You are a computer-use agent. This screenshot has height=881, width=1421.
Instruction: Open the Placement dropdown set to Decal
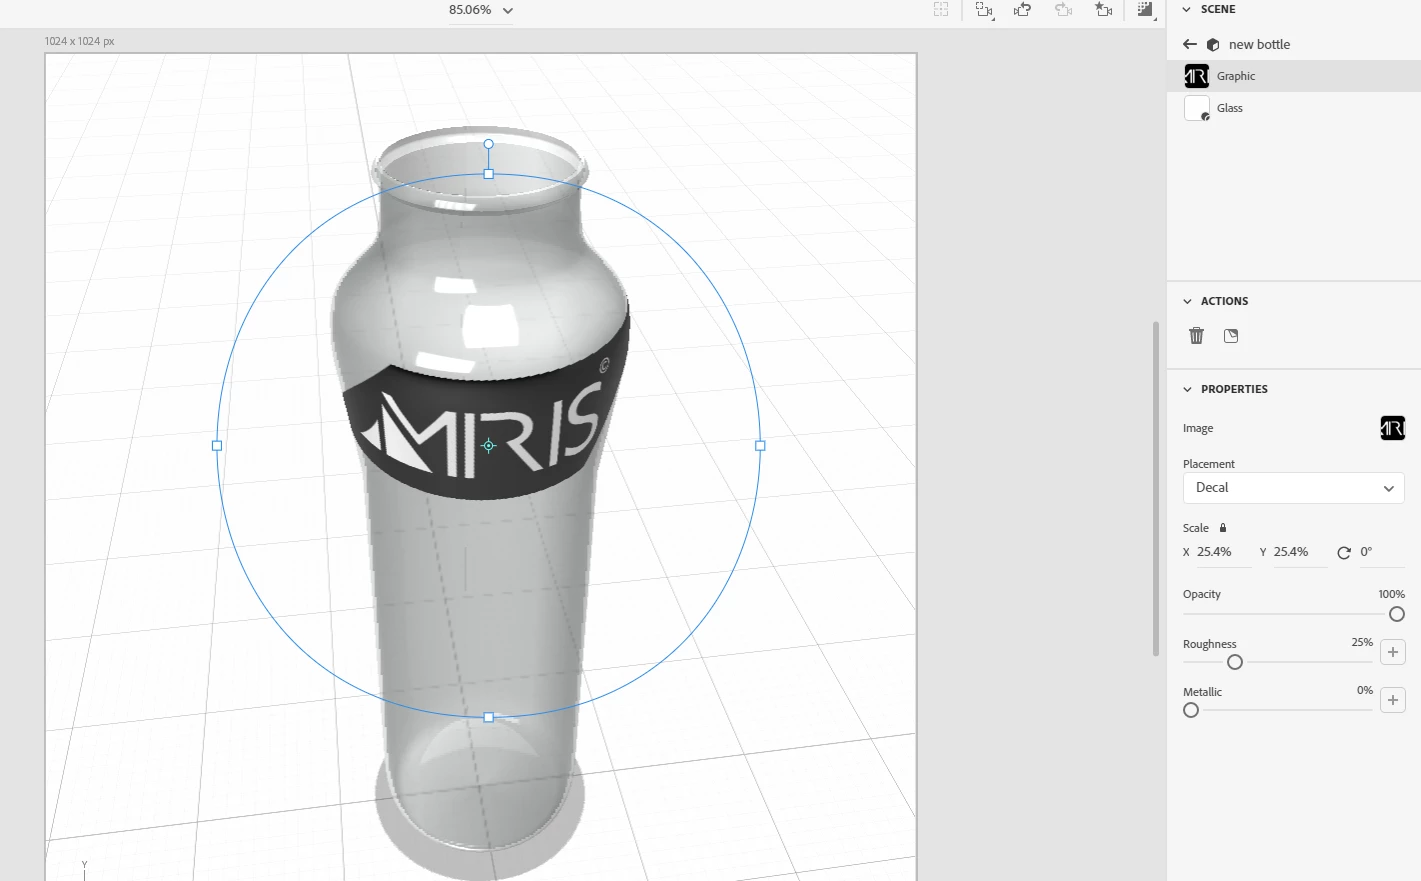pyautogui.click(x=1294, y=488)
